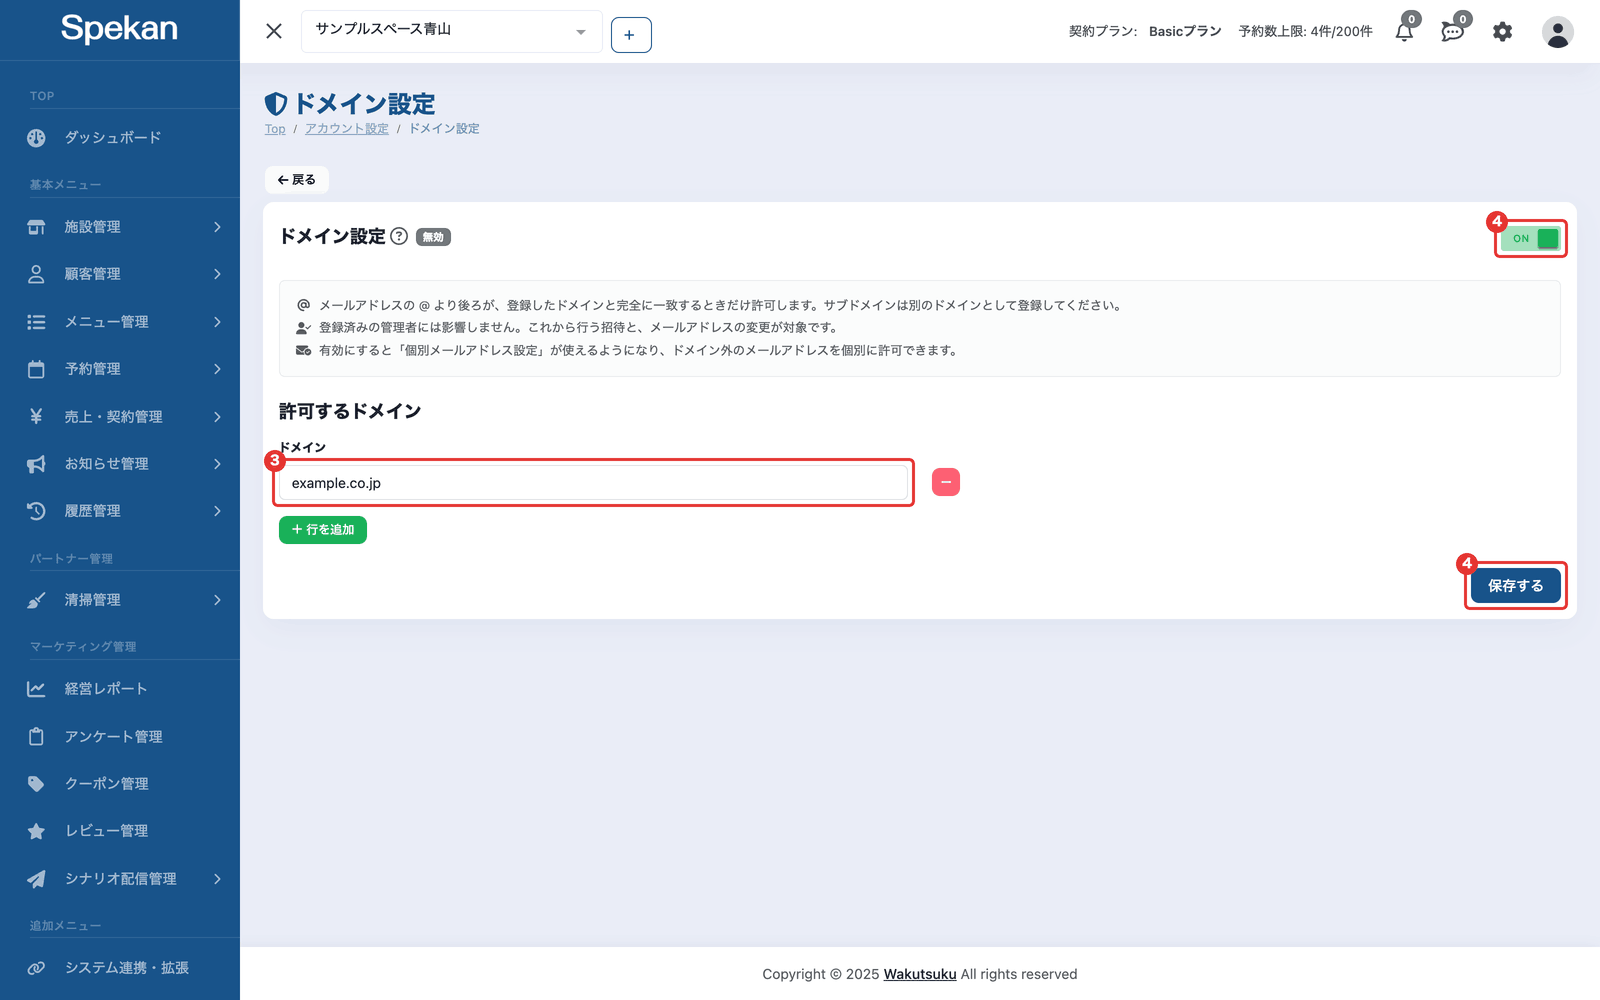Image resolution: width=1600 pixels, height=1000 pixels.
Task: Click the help icon next to ドメイン設定
Action: 399,236
